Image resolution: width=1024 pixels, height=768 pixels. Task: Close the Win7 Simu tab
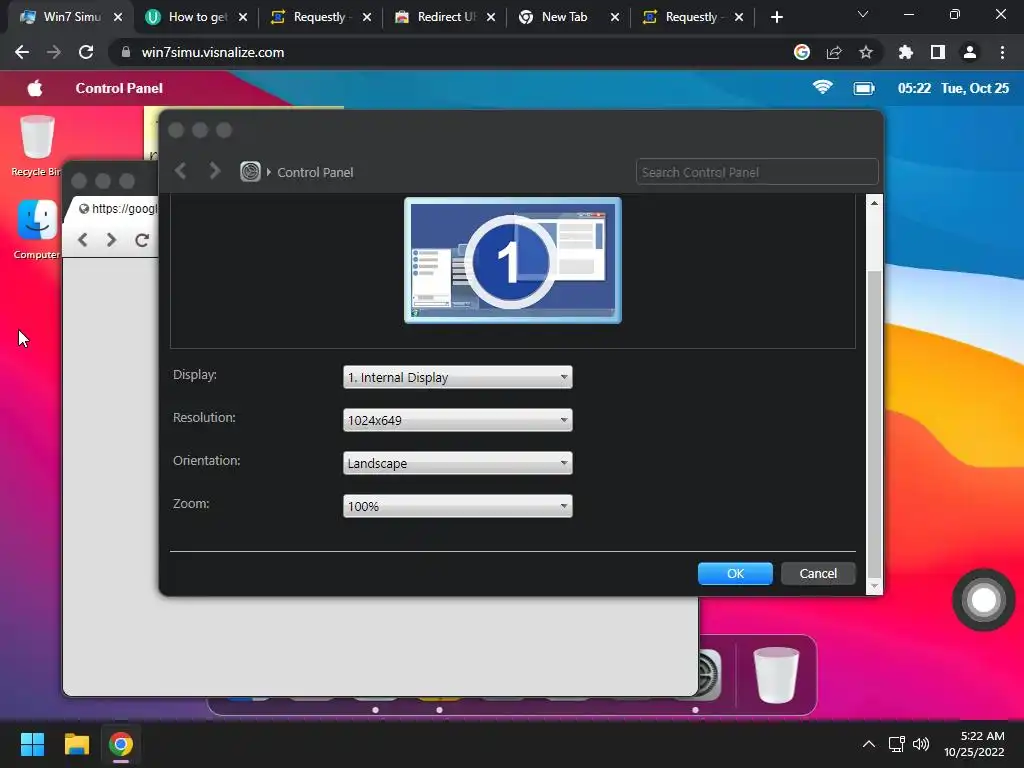[x=118, y=18]
